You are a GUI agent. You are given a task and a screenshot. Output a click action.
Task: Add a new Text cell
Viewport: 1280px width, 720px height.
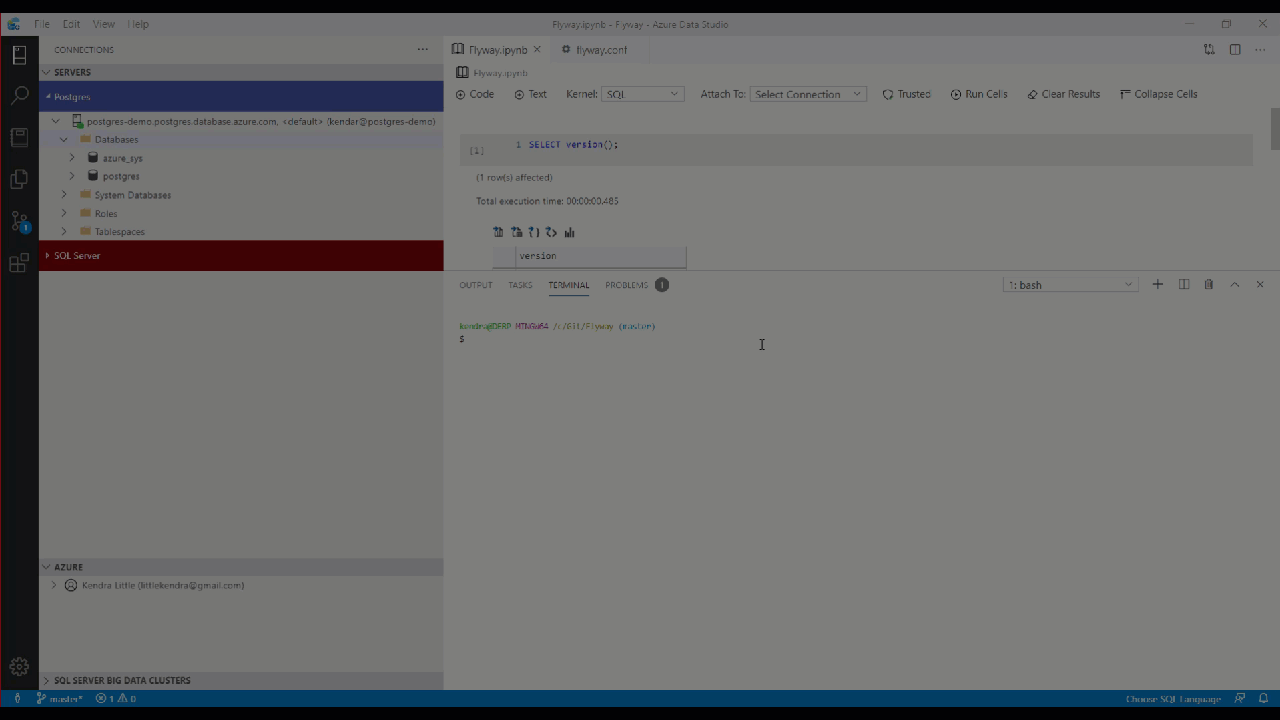click(530, 94)
